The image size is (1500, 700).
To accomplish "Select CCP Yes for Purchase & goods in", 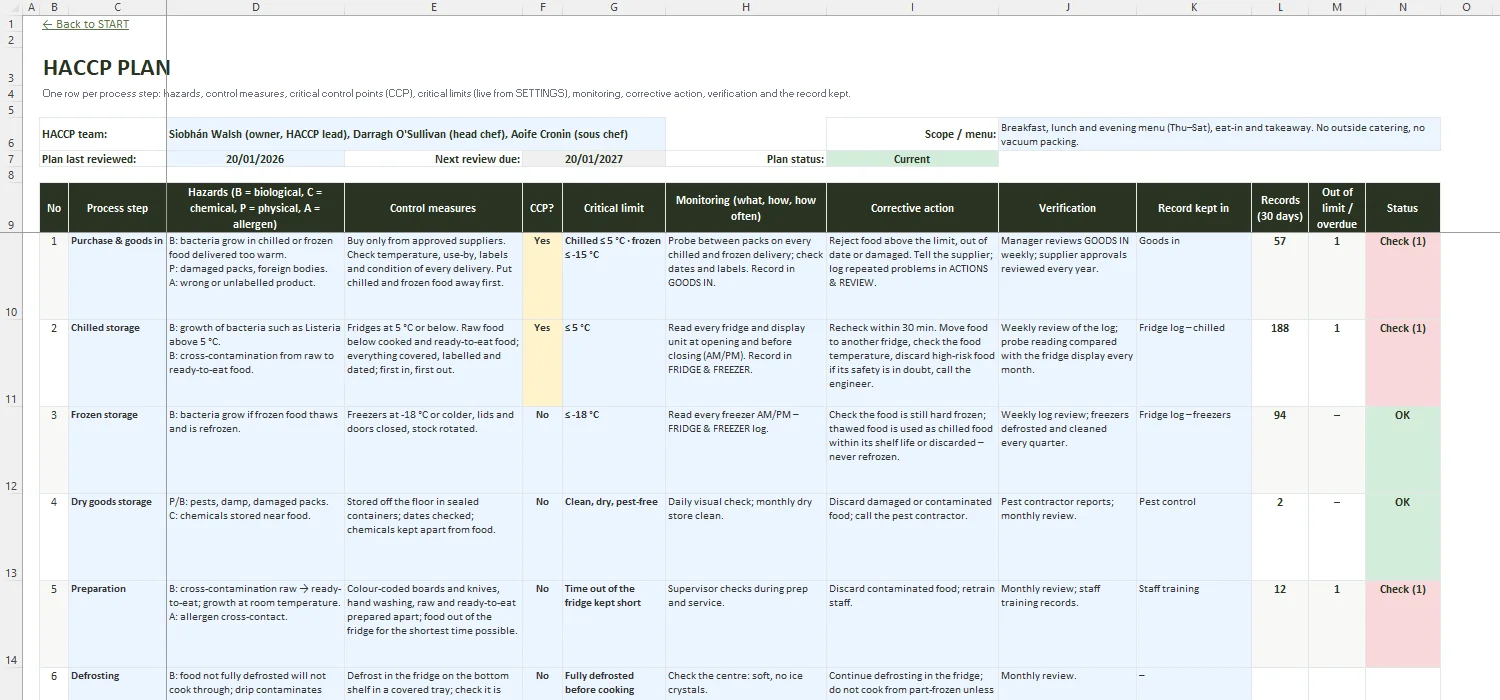I will [x=542, y=276].
